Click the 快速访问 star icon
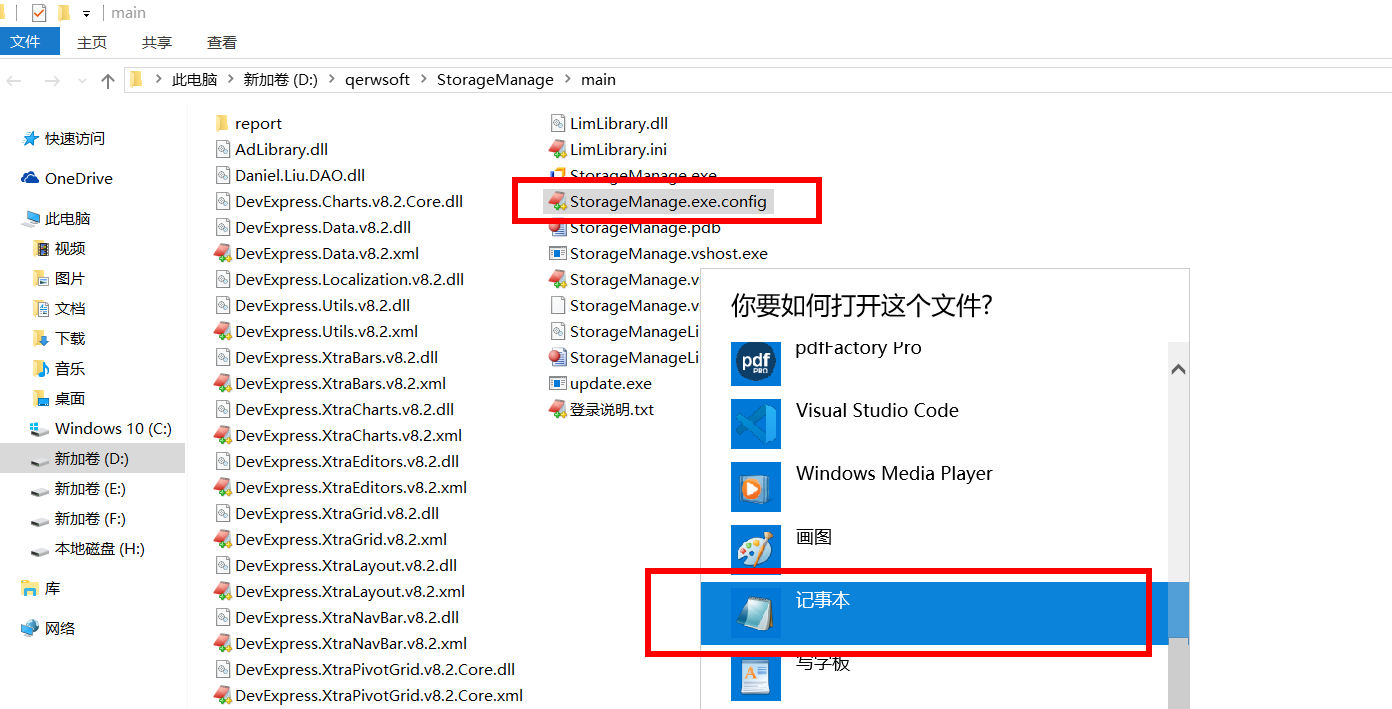The height and width of the screenshot is (709, 1392). click(x=31, y=139)
